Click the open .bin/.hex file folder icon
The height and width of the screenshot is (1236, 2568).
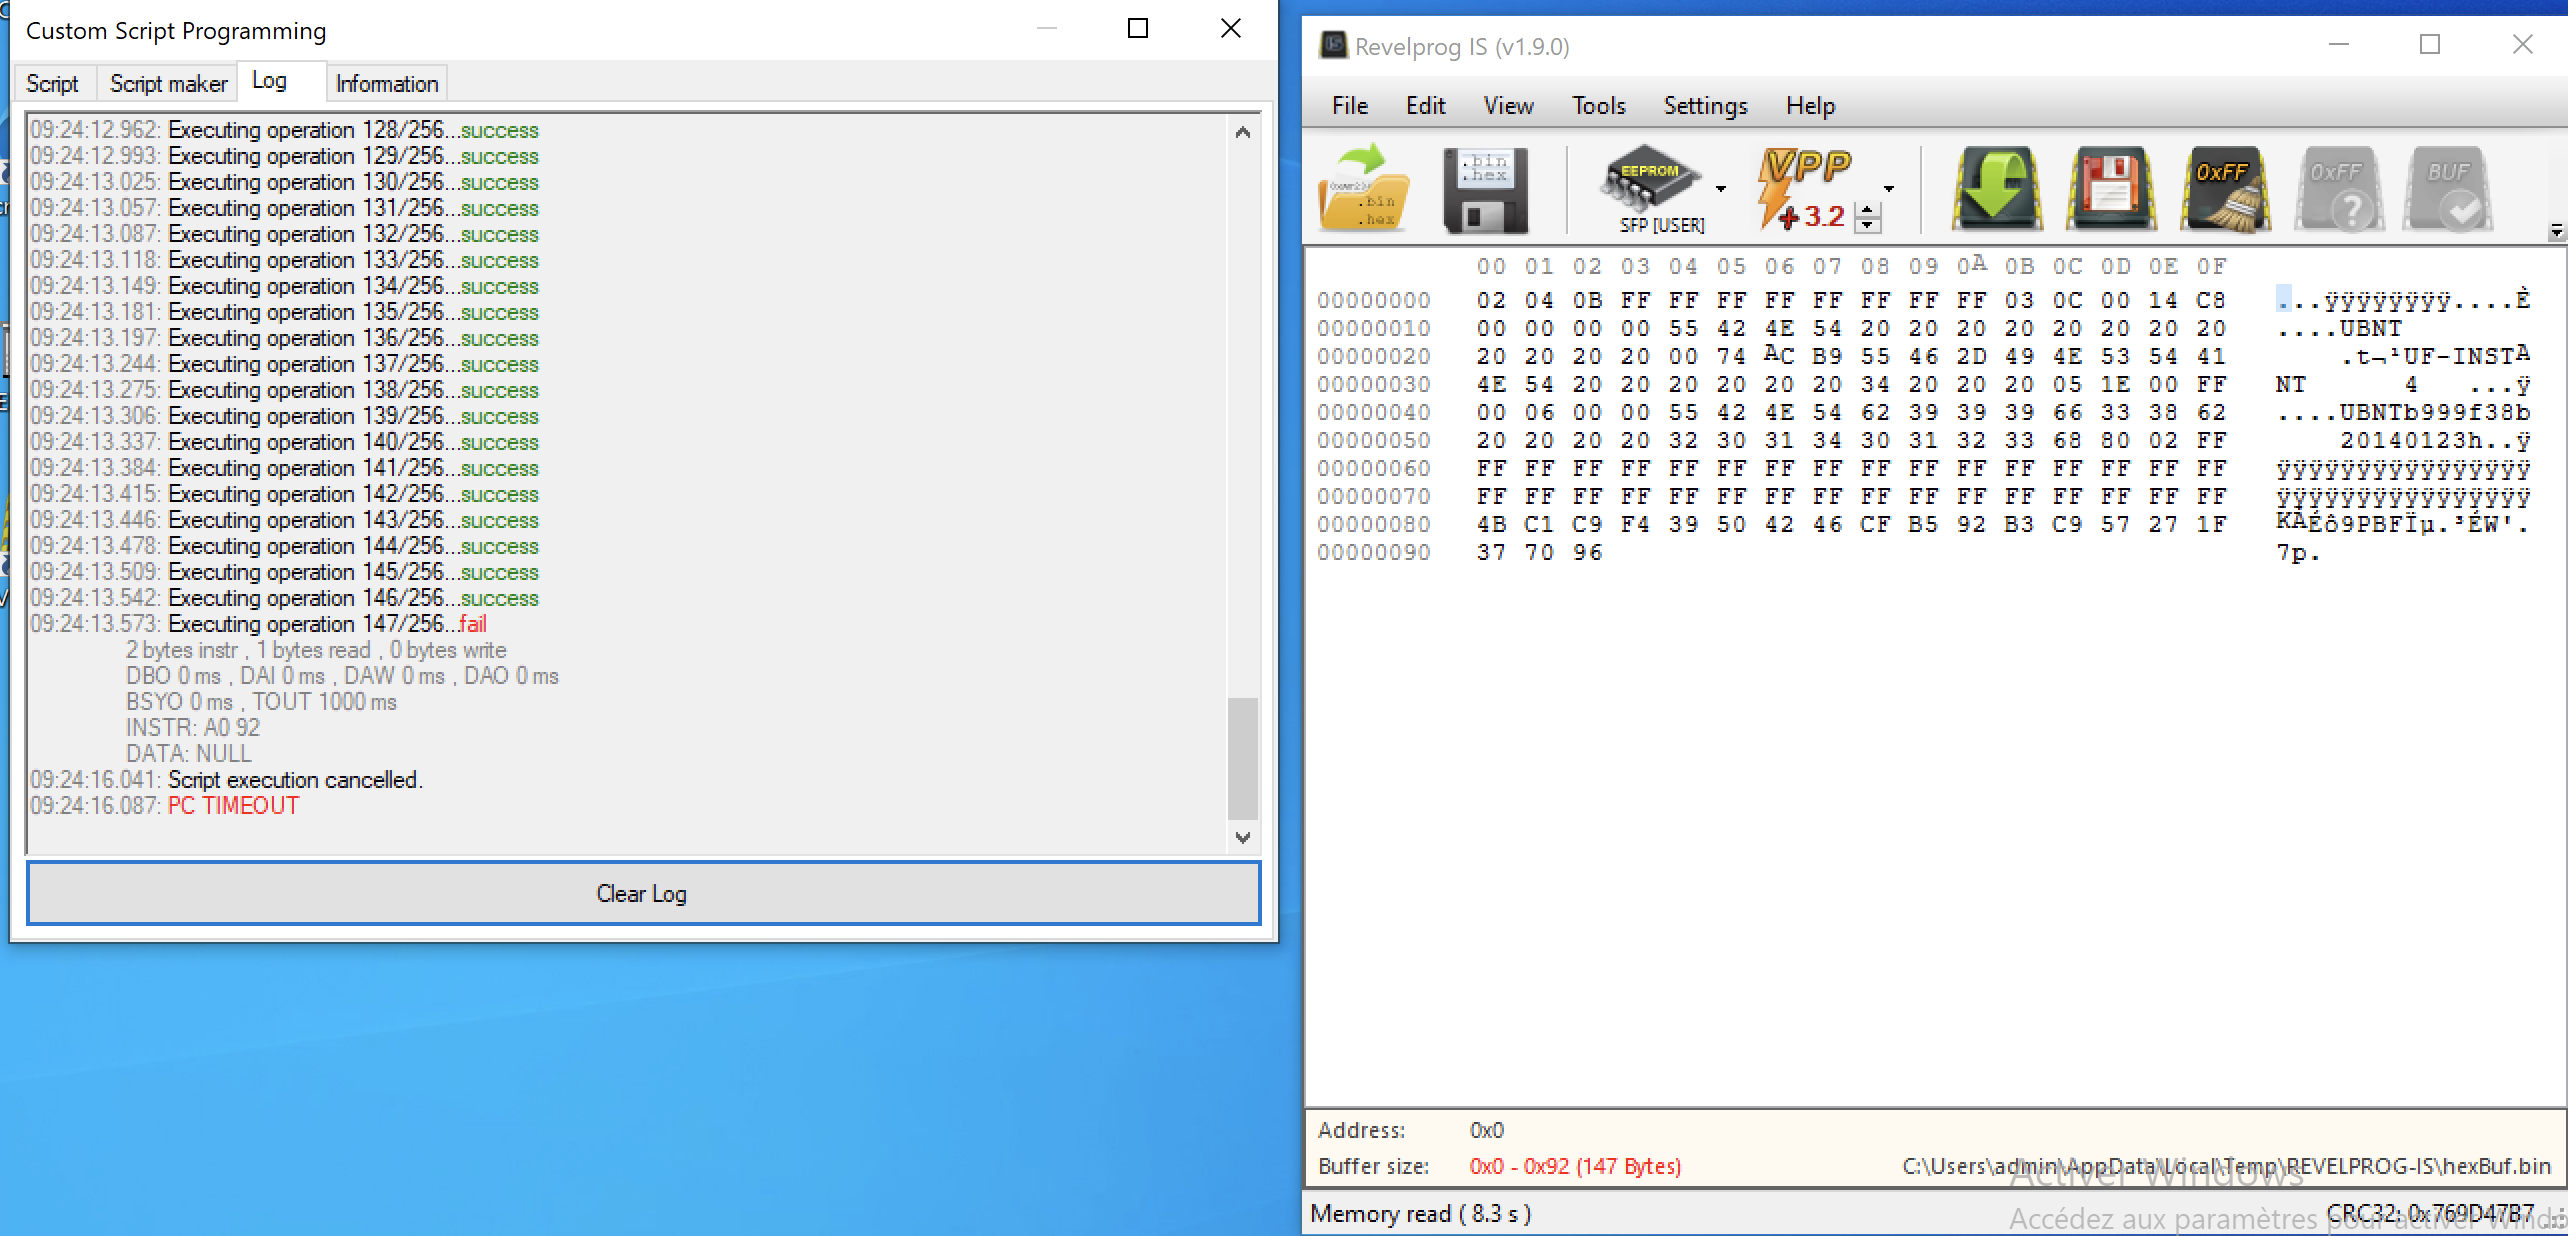click(1363, 190)
